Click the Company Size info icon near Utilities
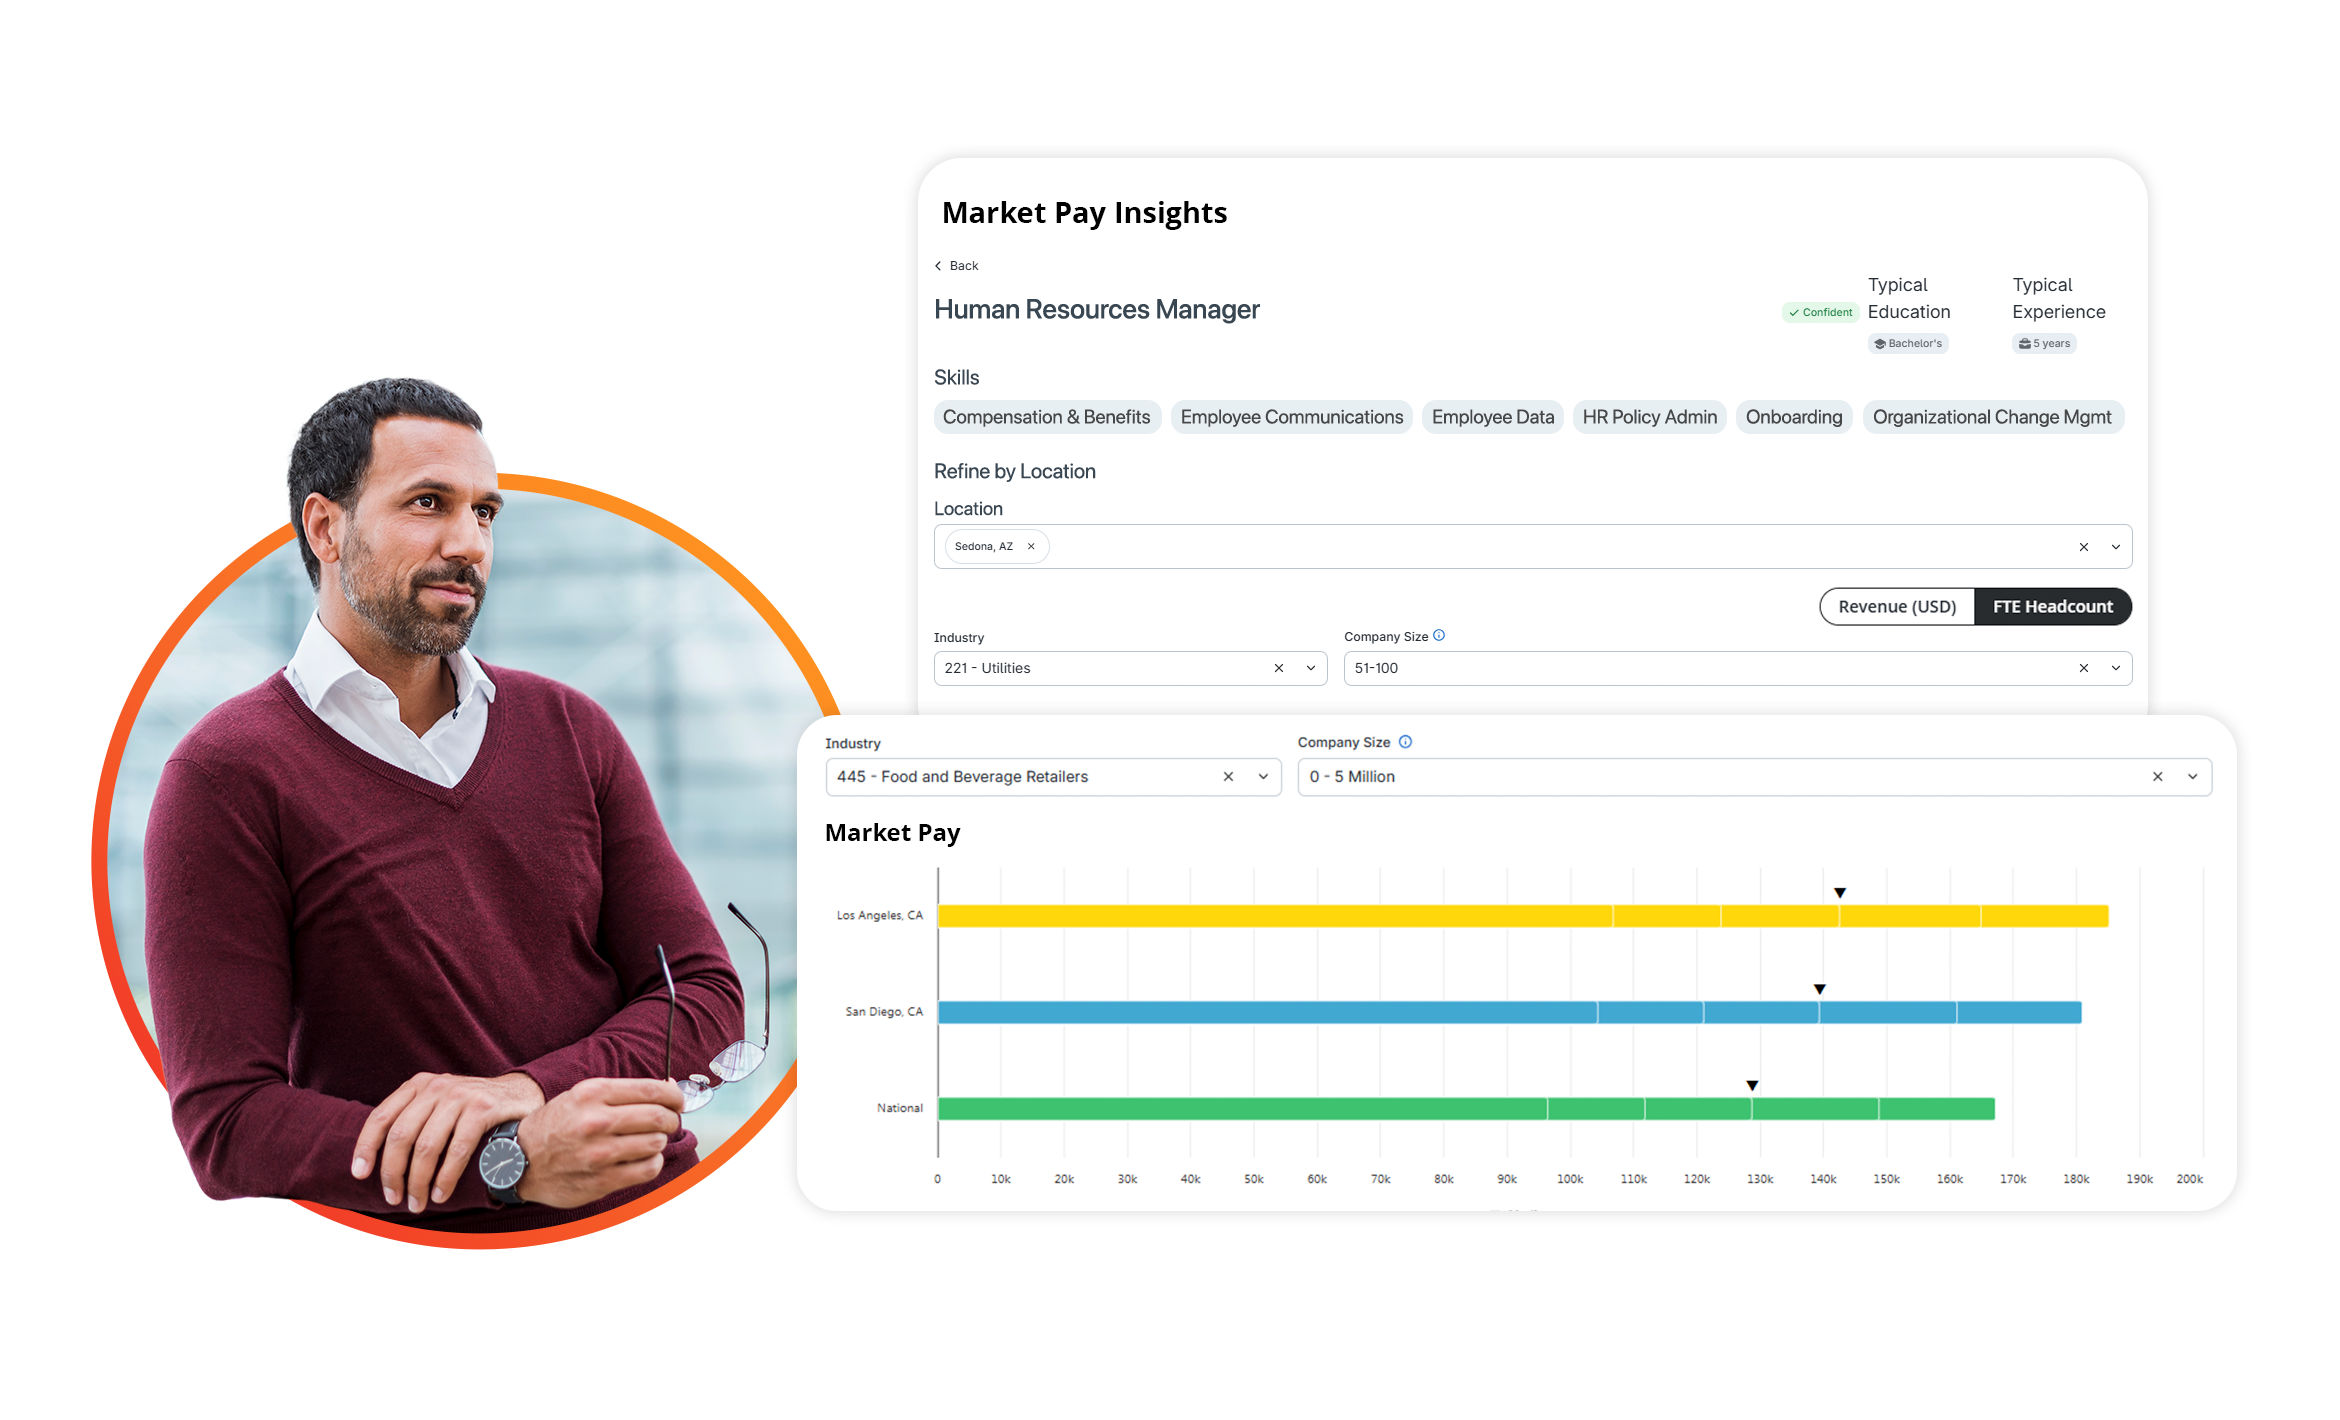 1439,635
